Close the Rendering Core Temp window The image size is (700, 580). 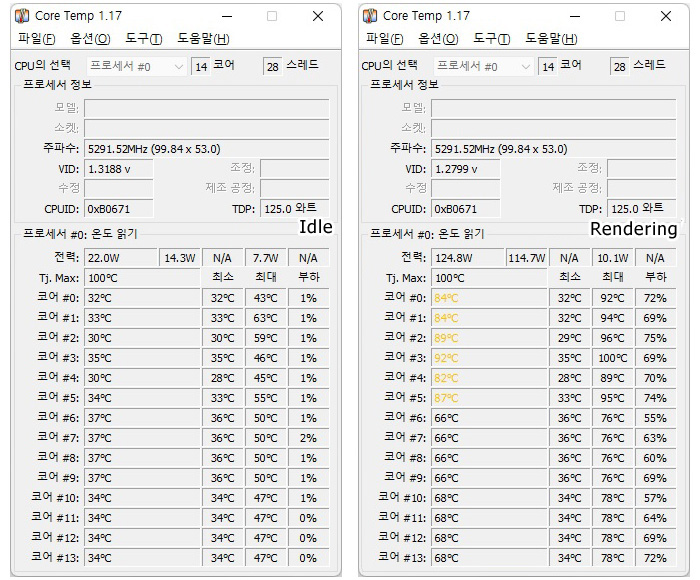click(x=666, y=17)
